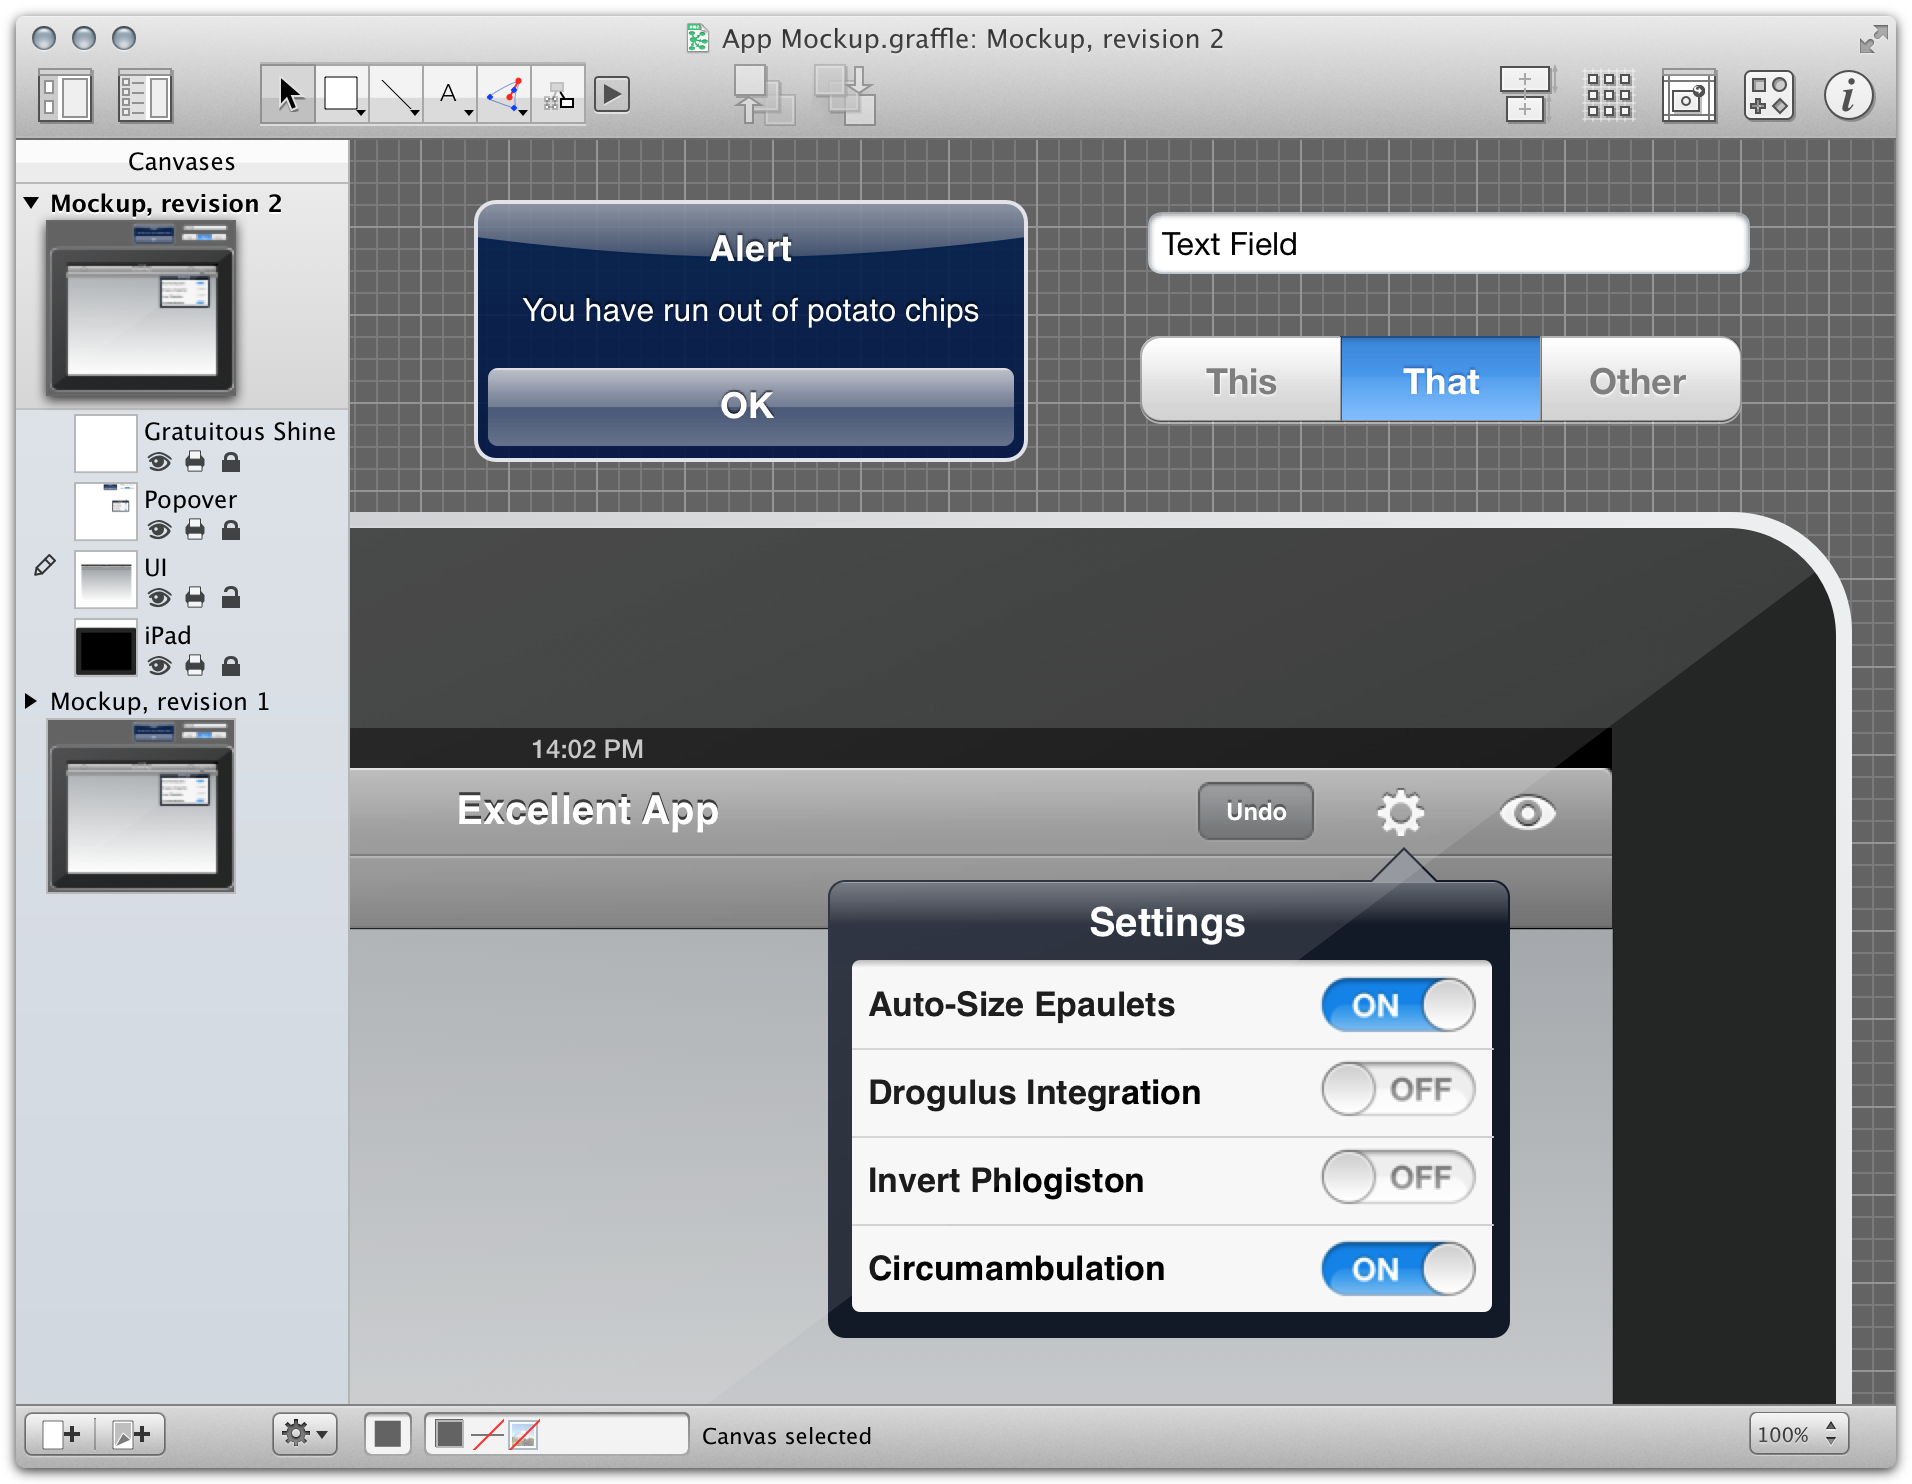This screenshot has height=1484, width=1912.
Task: Click the Bring to Front icon
Action: (x=763, y=95)
